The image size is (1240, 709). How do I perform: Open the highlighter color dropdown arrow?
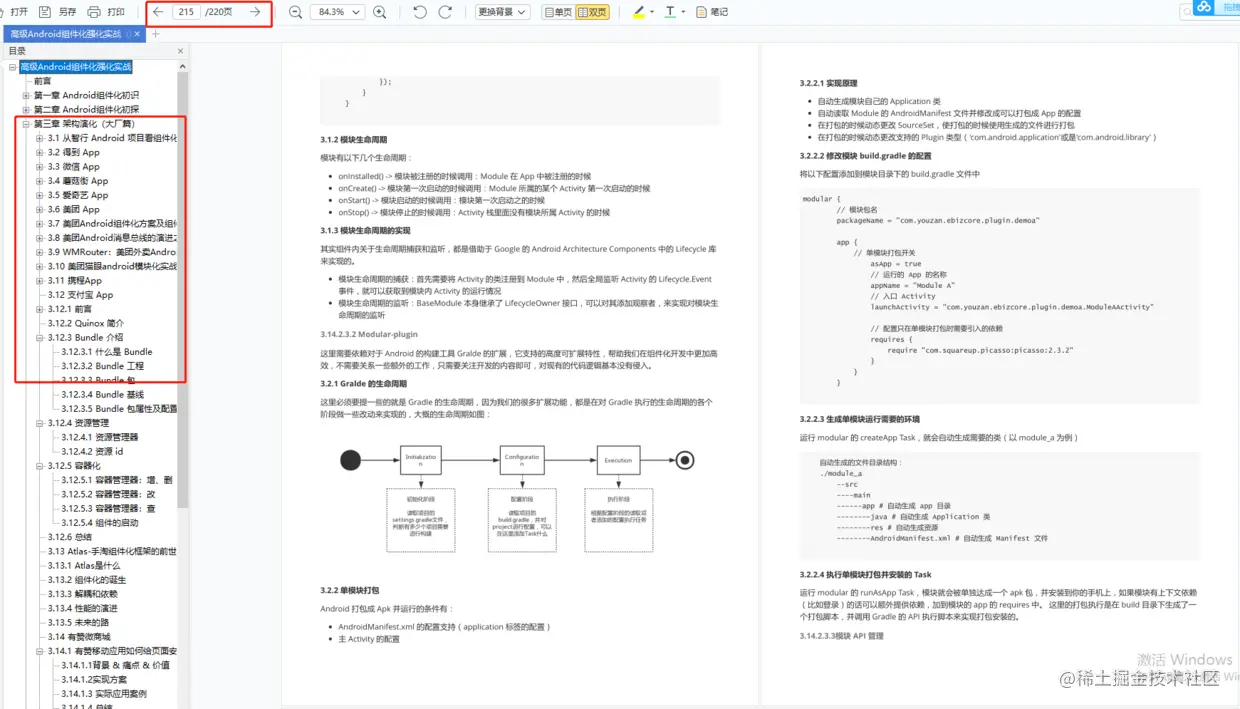point(652,12)
